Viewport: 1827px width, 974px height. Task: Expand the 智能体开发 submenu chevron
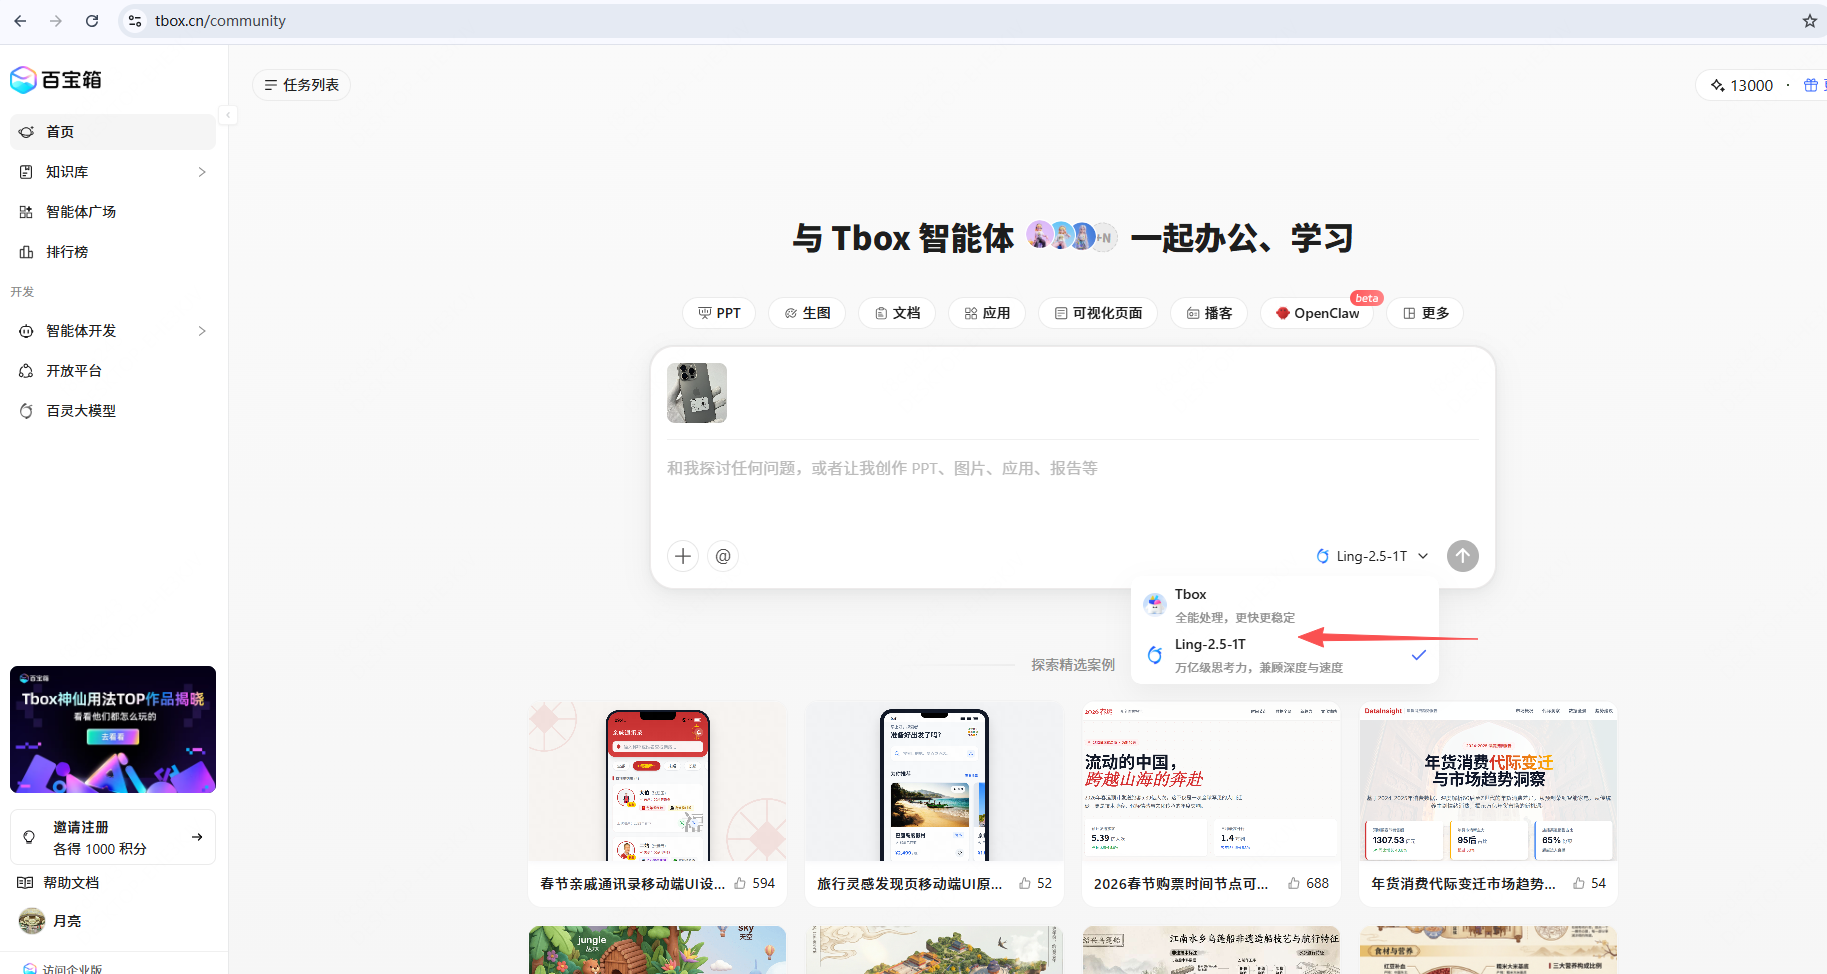201,330
